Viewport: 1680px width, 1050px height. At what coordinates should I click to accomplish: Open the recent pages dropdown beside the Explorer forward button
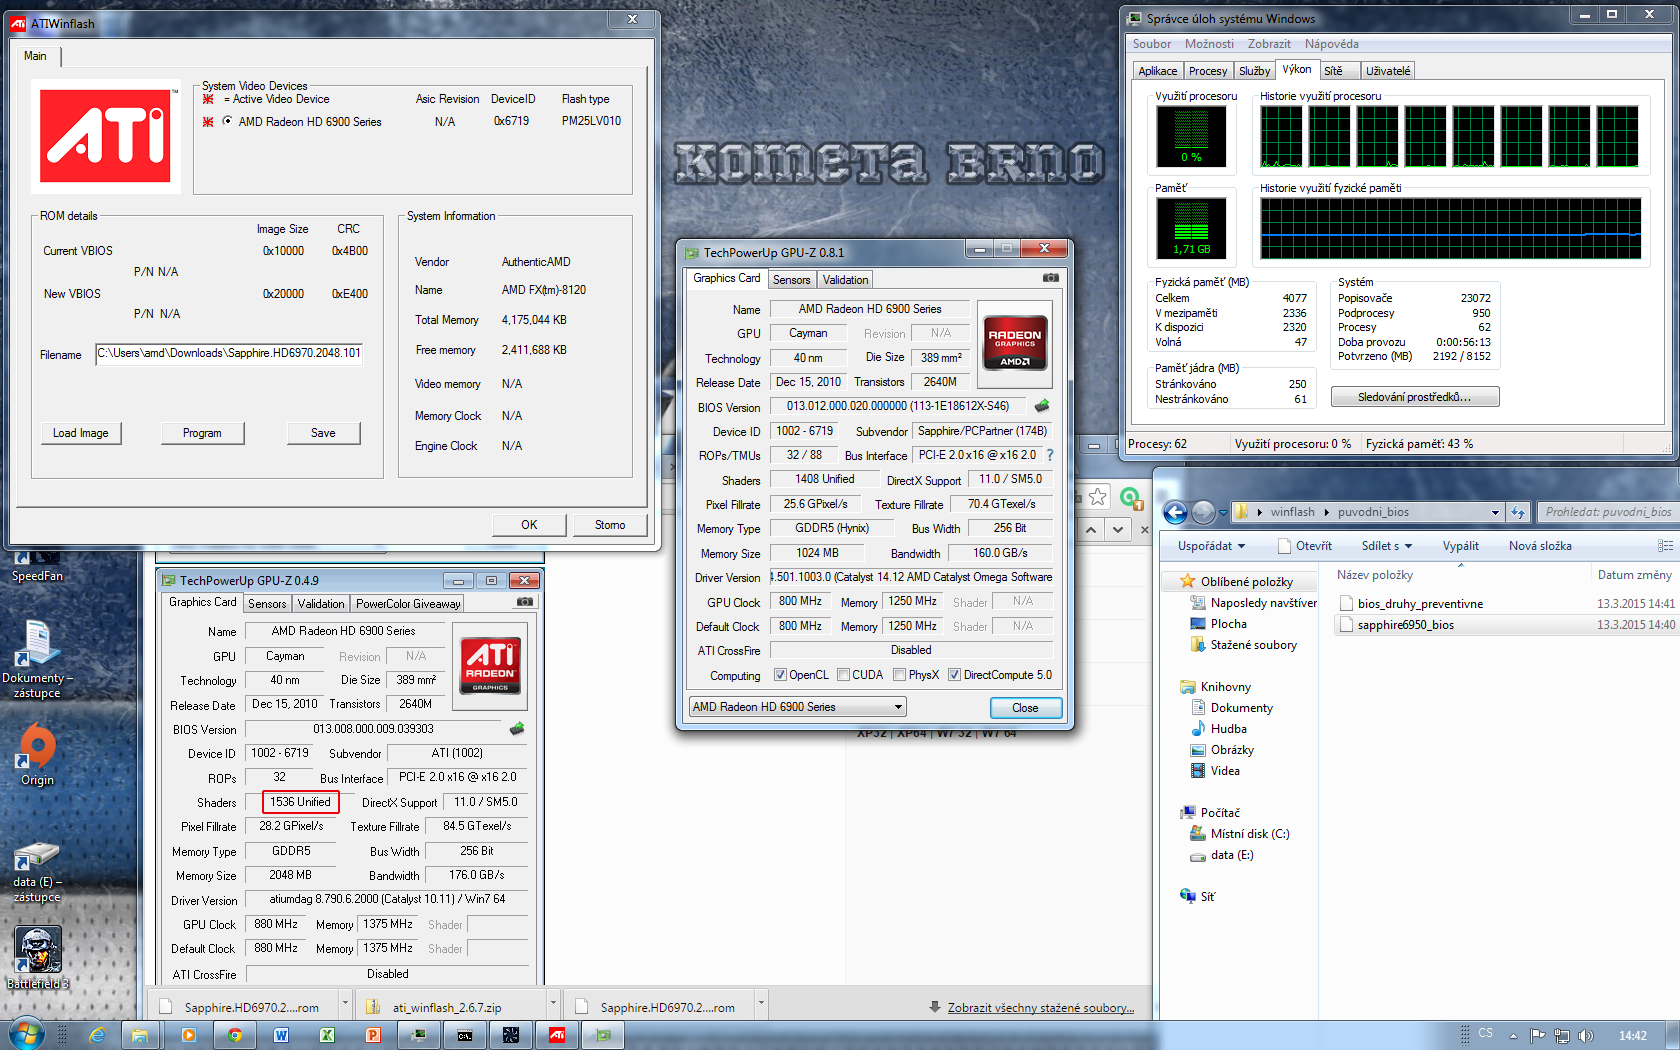[x=1223, y=513]
